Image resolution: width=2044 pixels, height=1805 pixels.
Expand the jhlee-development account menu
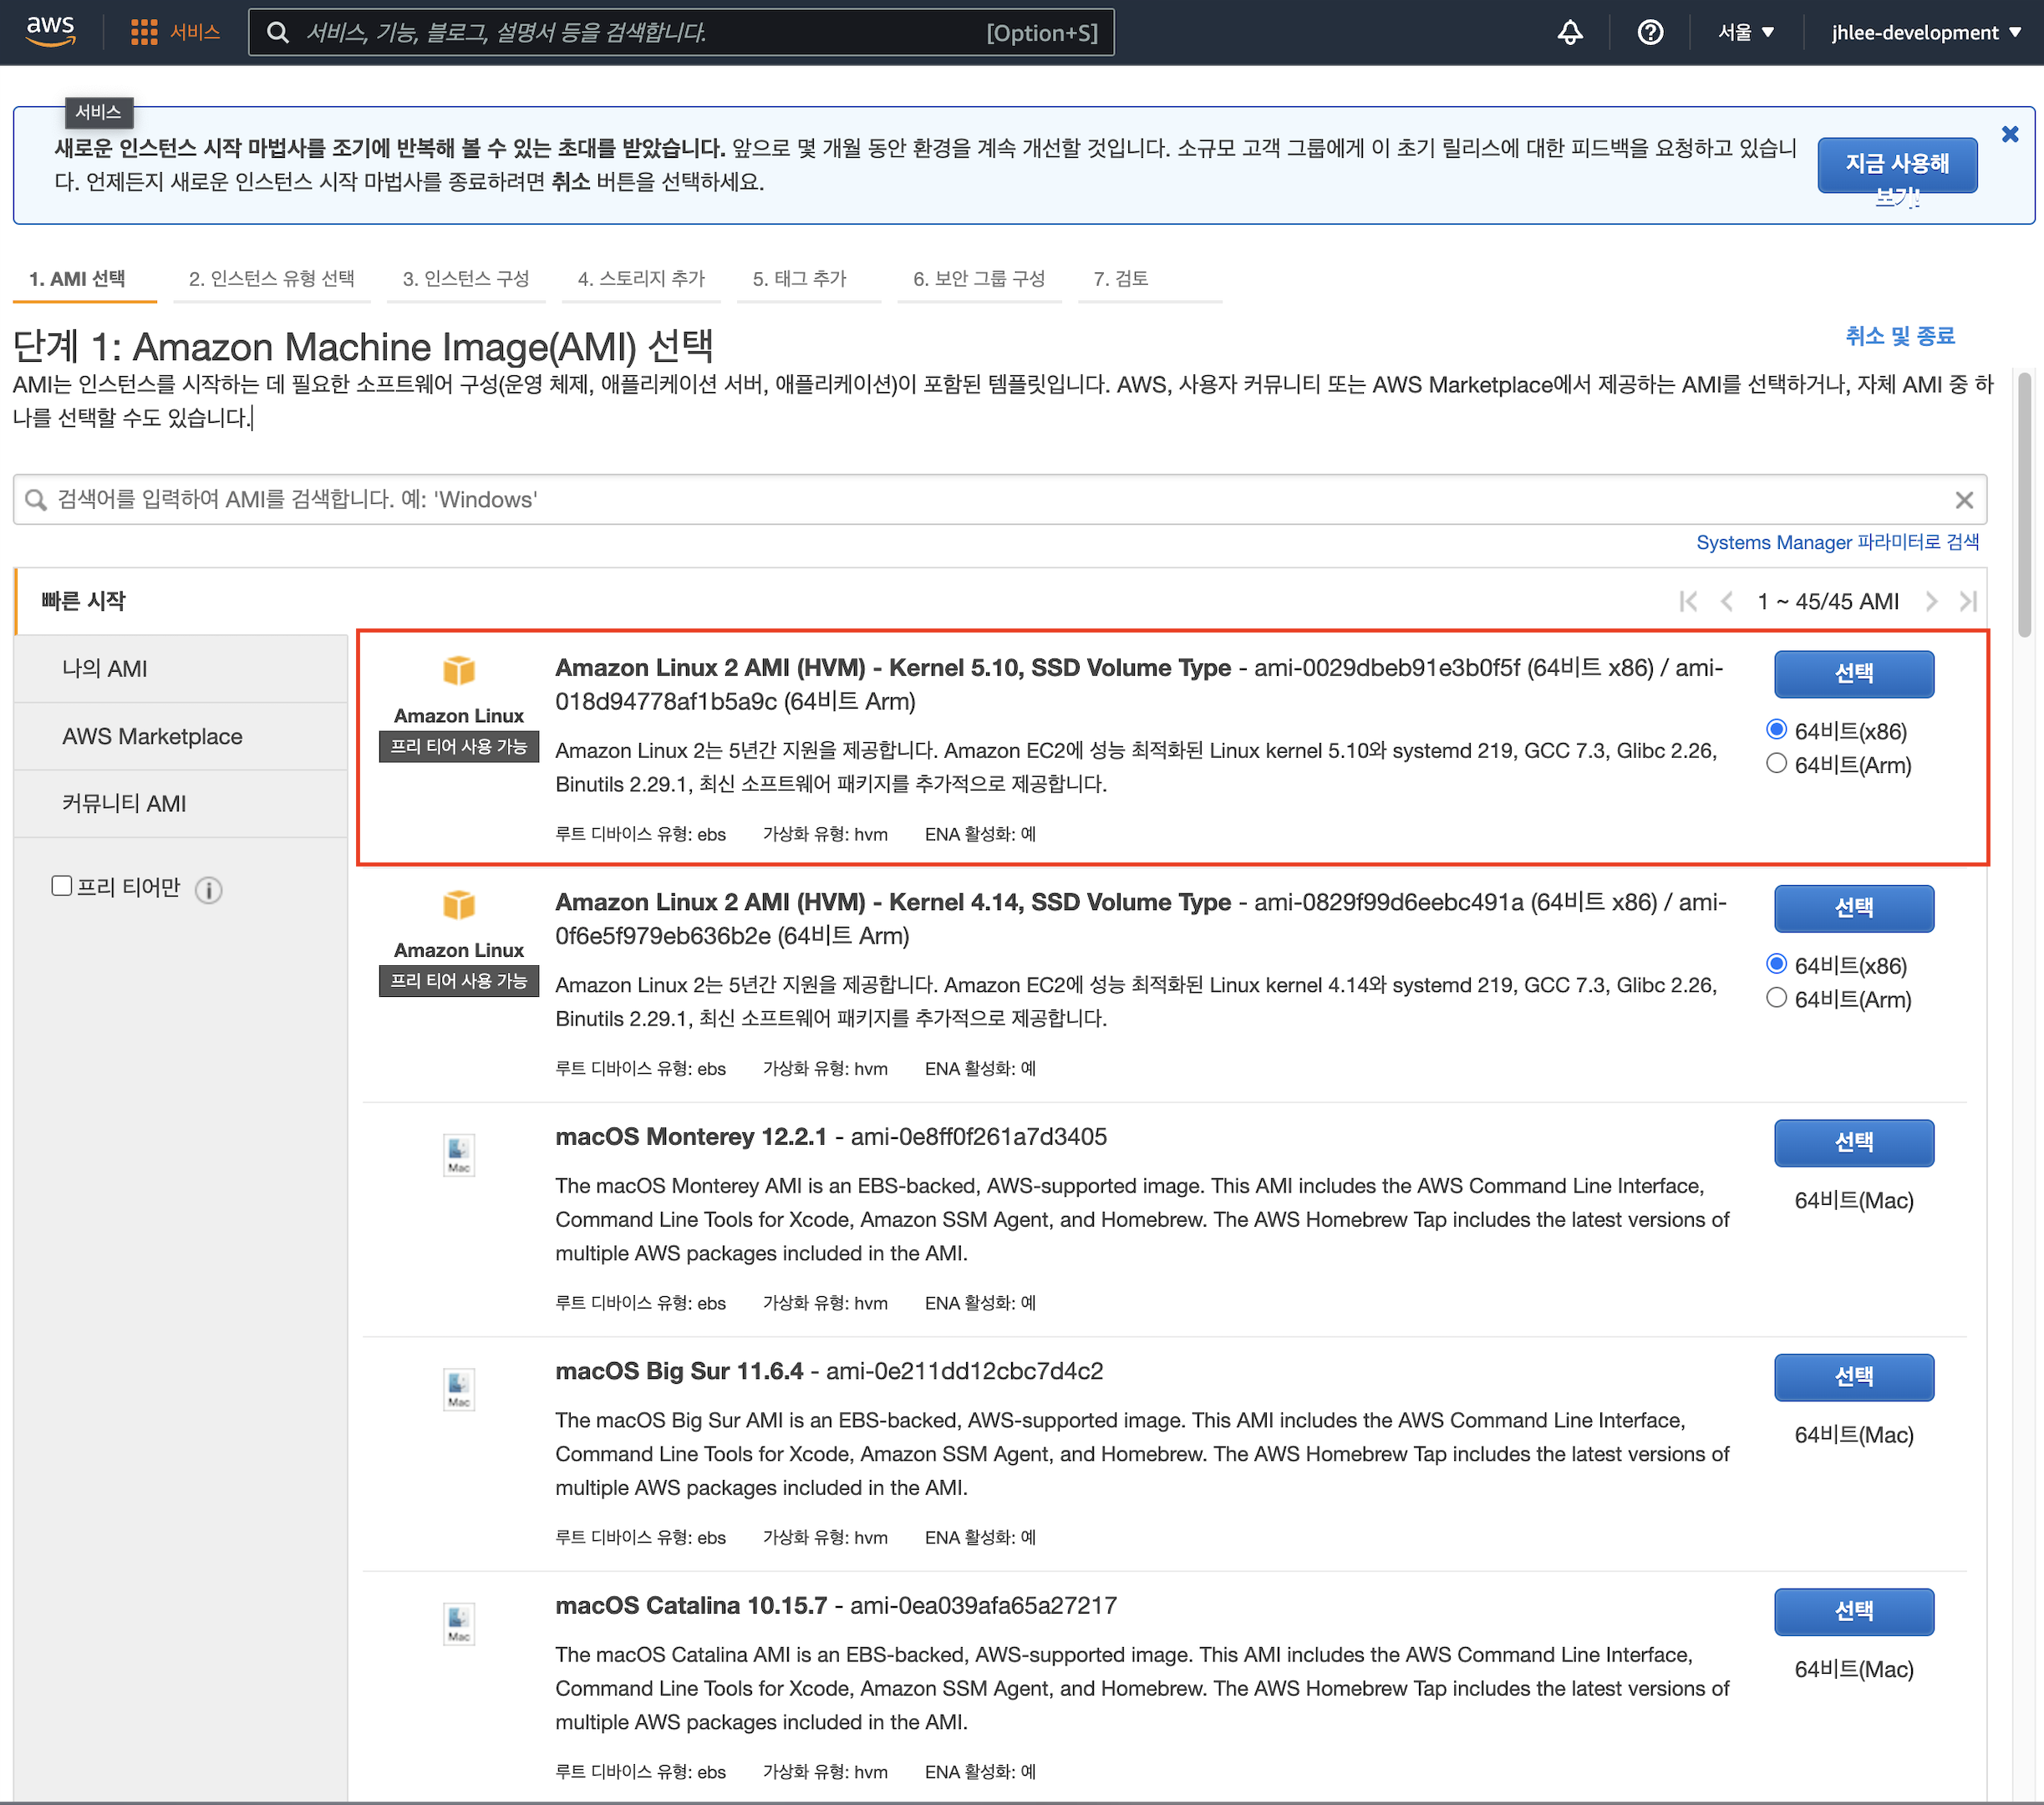point(1925,32)
